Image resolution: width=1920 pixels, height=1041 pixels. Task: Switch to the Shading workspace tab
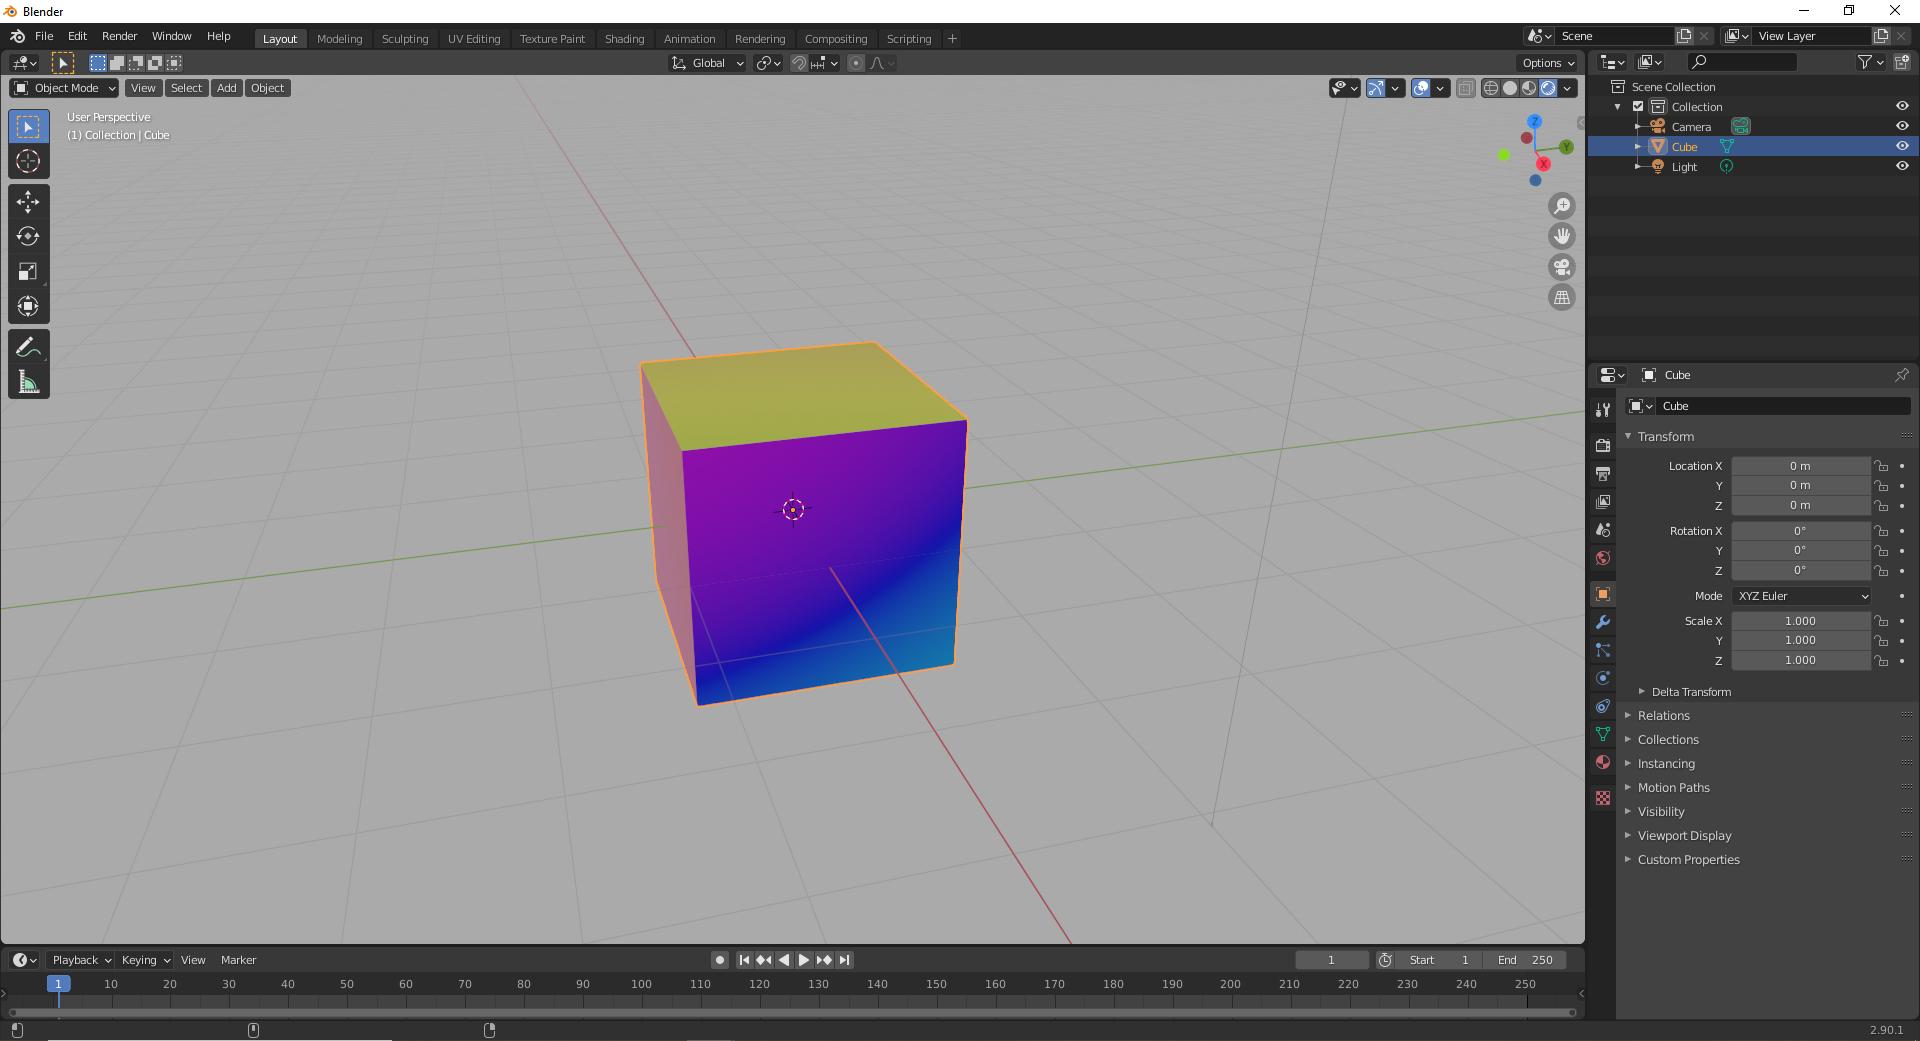click(624, 39)
